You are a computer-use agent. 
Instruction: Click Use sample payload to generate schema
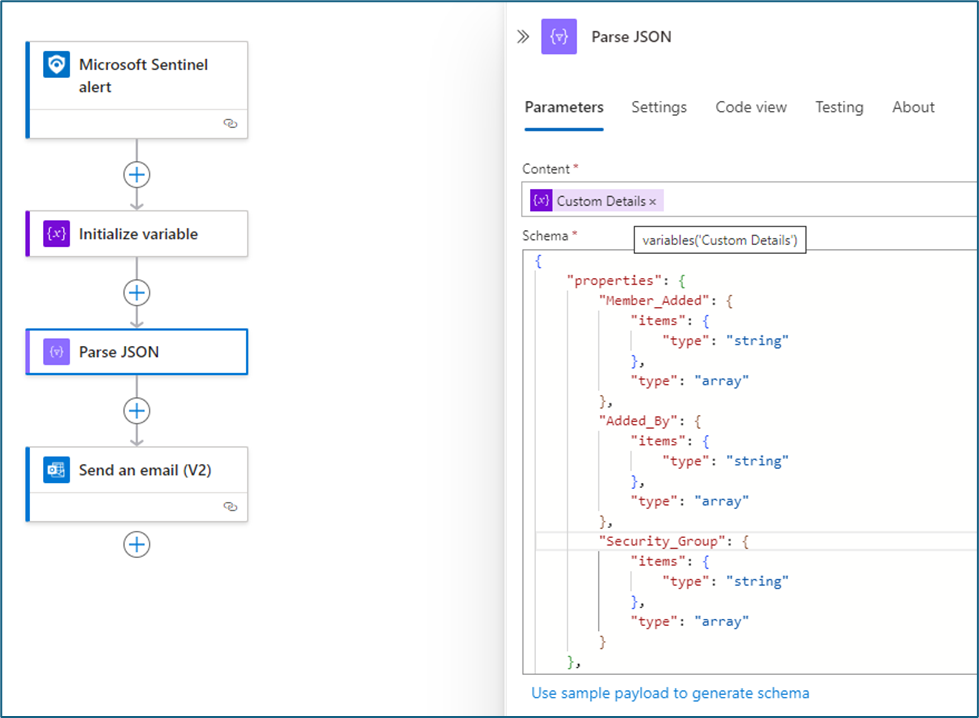[x=670, y=693]
